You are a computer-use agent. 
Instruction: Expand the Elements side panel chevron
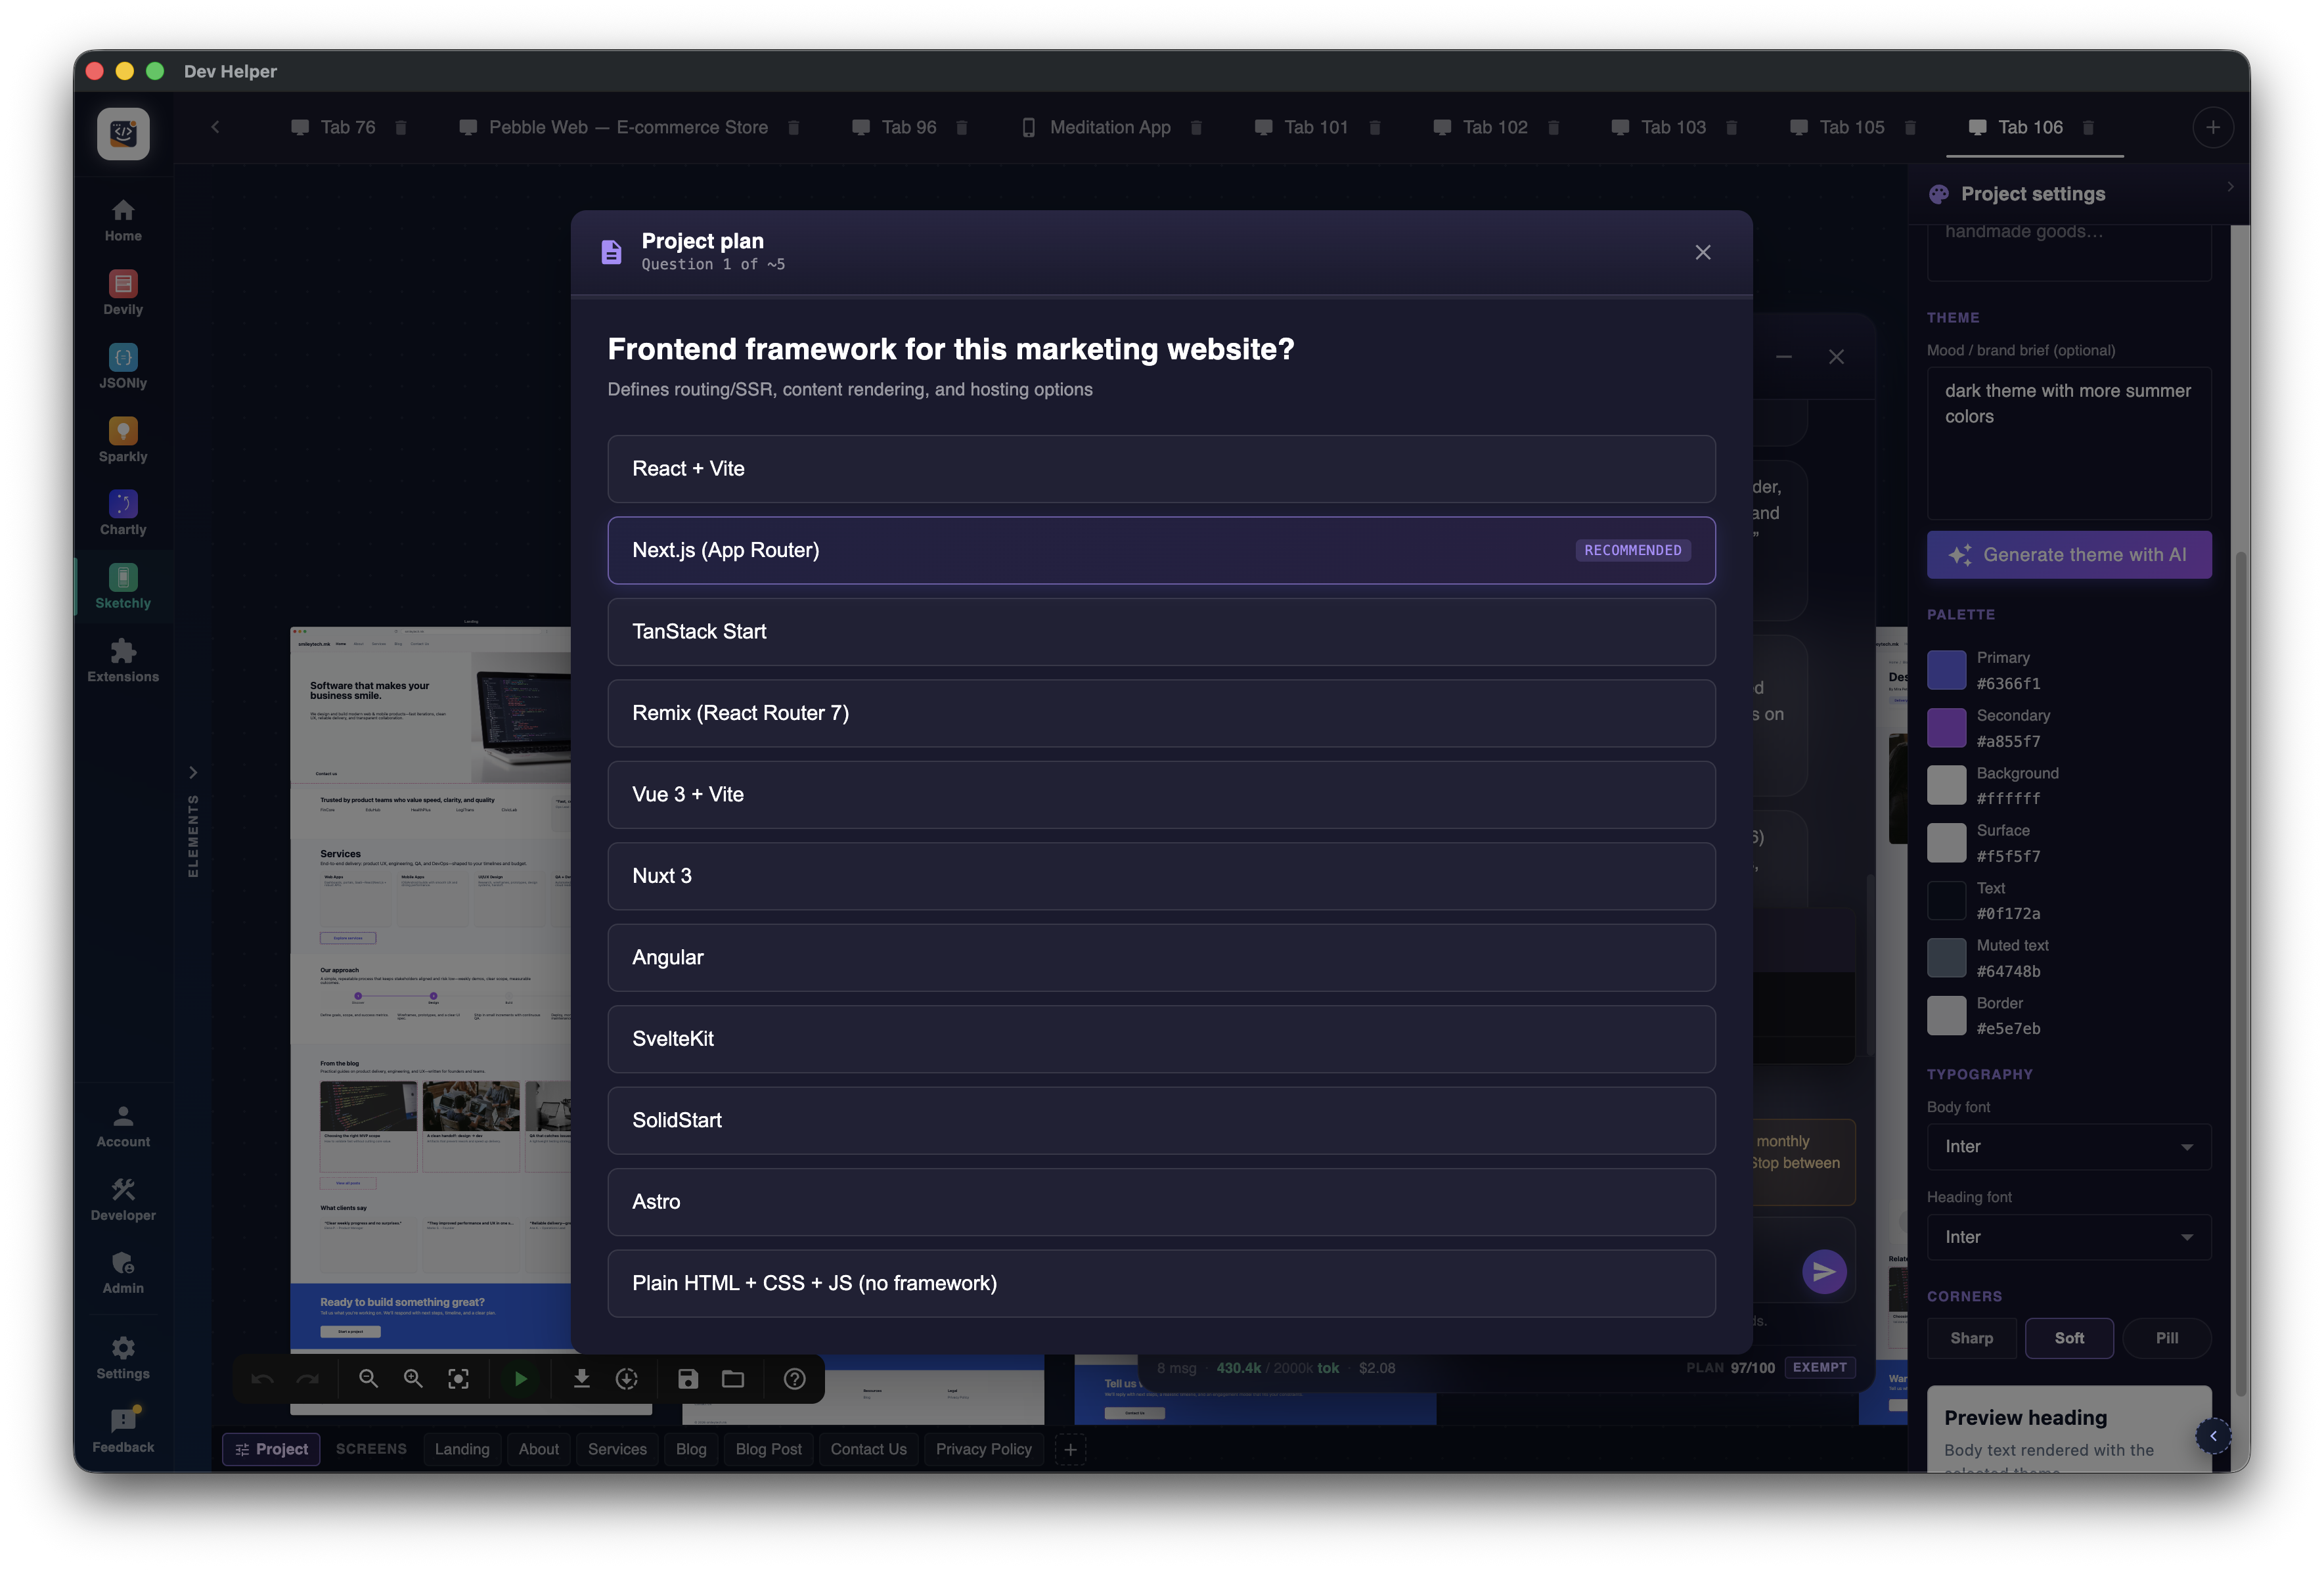[193, 772]
